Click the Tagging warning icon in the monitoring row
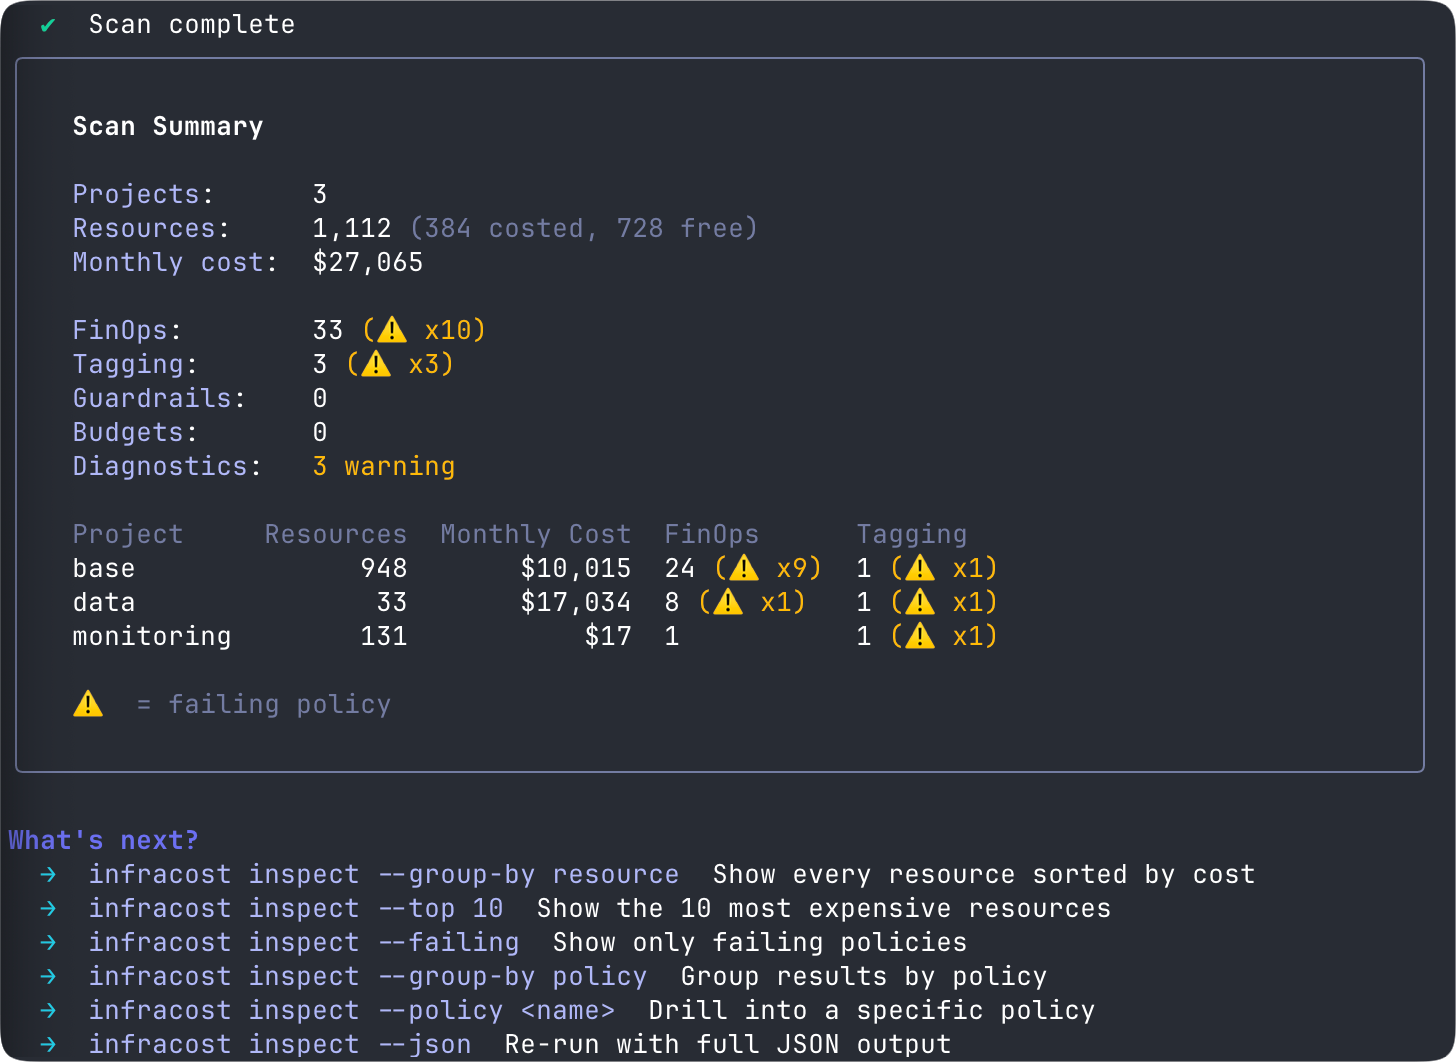The width and height of the screenshot is (1456, 1062). (x=920, y=636)
